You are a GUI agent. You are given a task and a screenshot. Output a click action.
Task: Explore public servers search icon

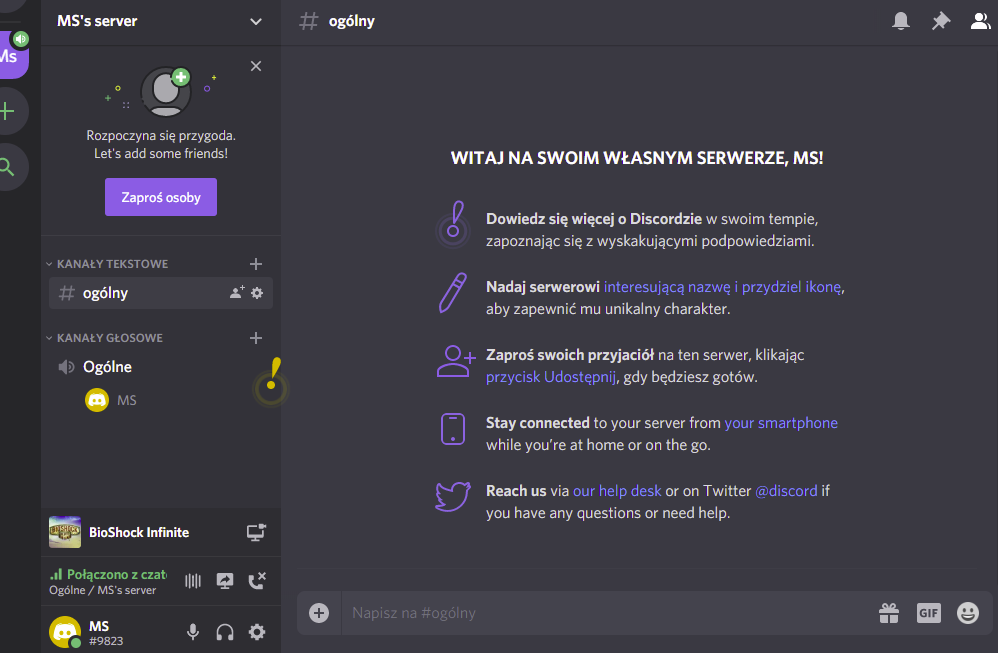coord(8,167)
